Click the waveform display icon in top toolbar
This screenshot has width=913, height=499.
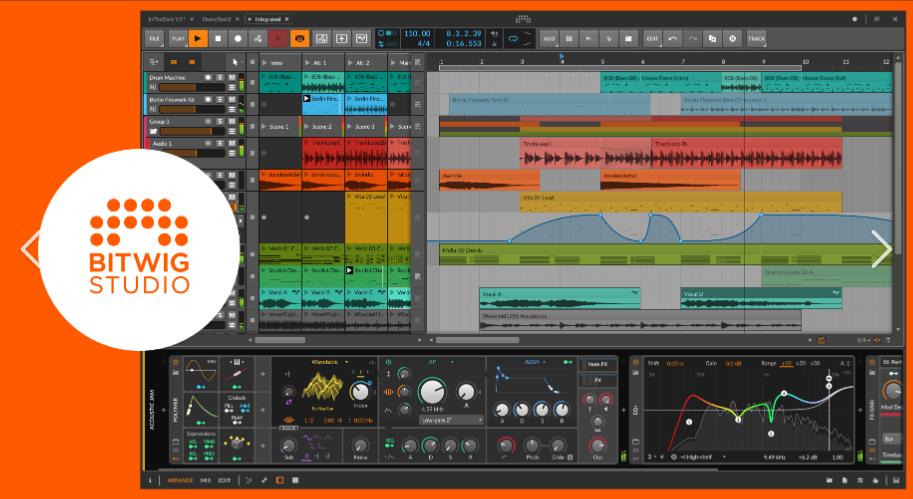pos(362,38)
